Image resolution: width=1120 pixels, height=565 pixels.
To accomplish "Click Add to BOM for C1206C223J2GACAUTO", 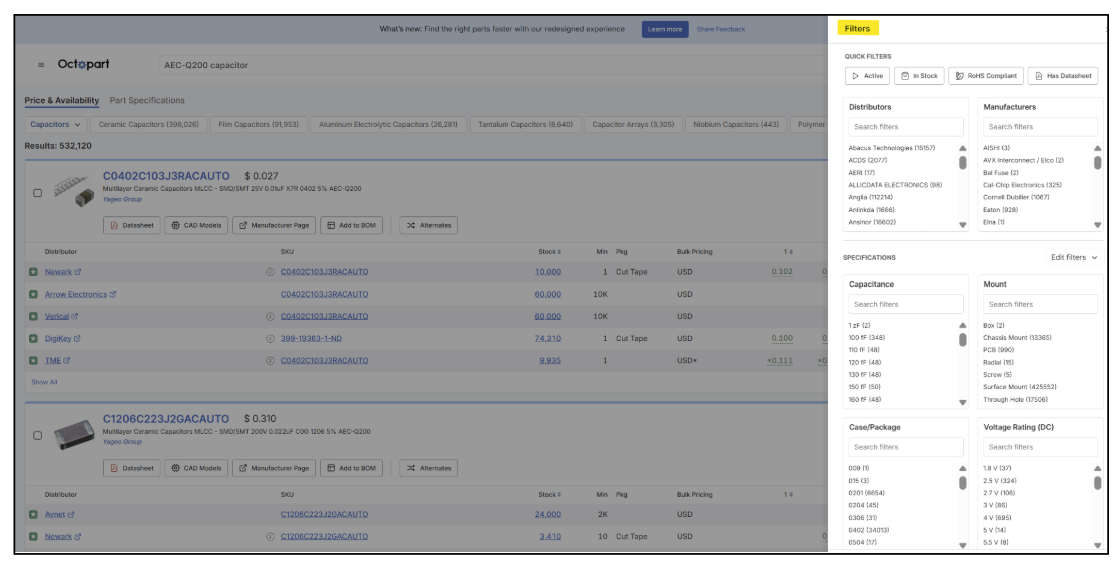I will pos(351,469).
